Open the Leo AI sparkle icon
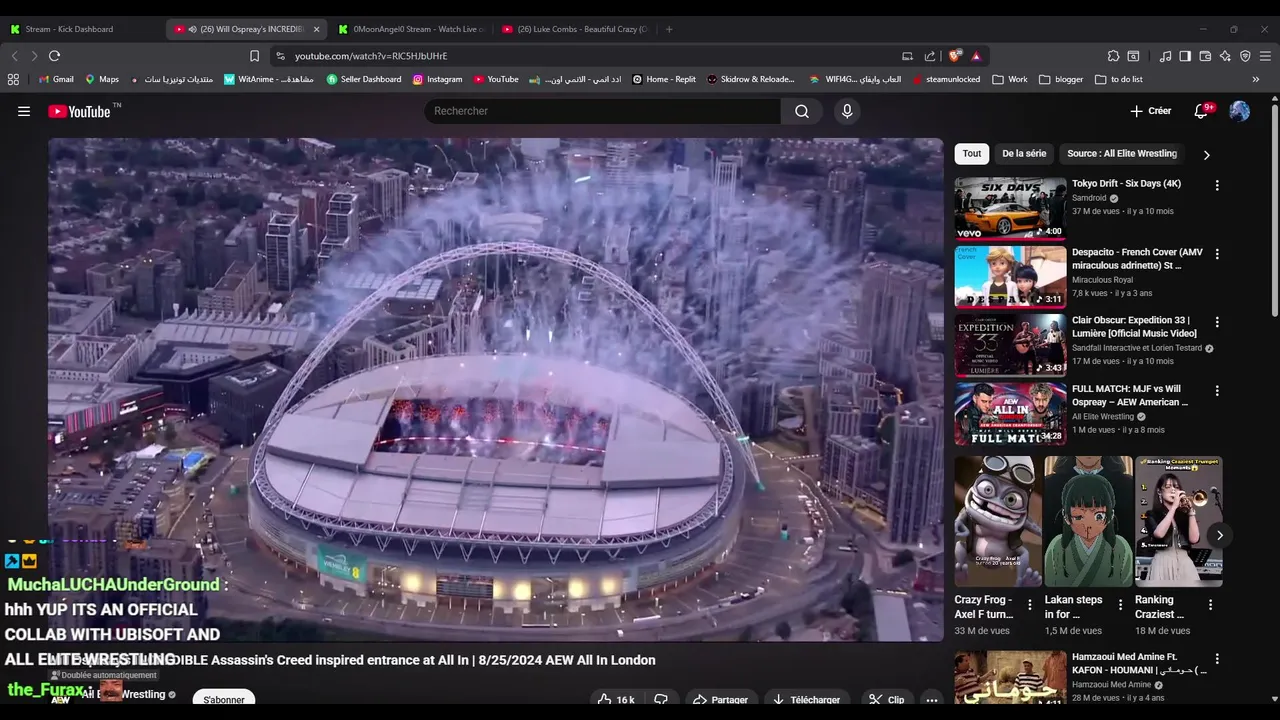Screen dimensions: 1280x720 coord(1225,56)
